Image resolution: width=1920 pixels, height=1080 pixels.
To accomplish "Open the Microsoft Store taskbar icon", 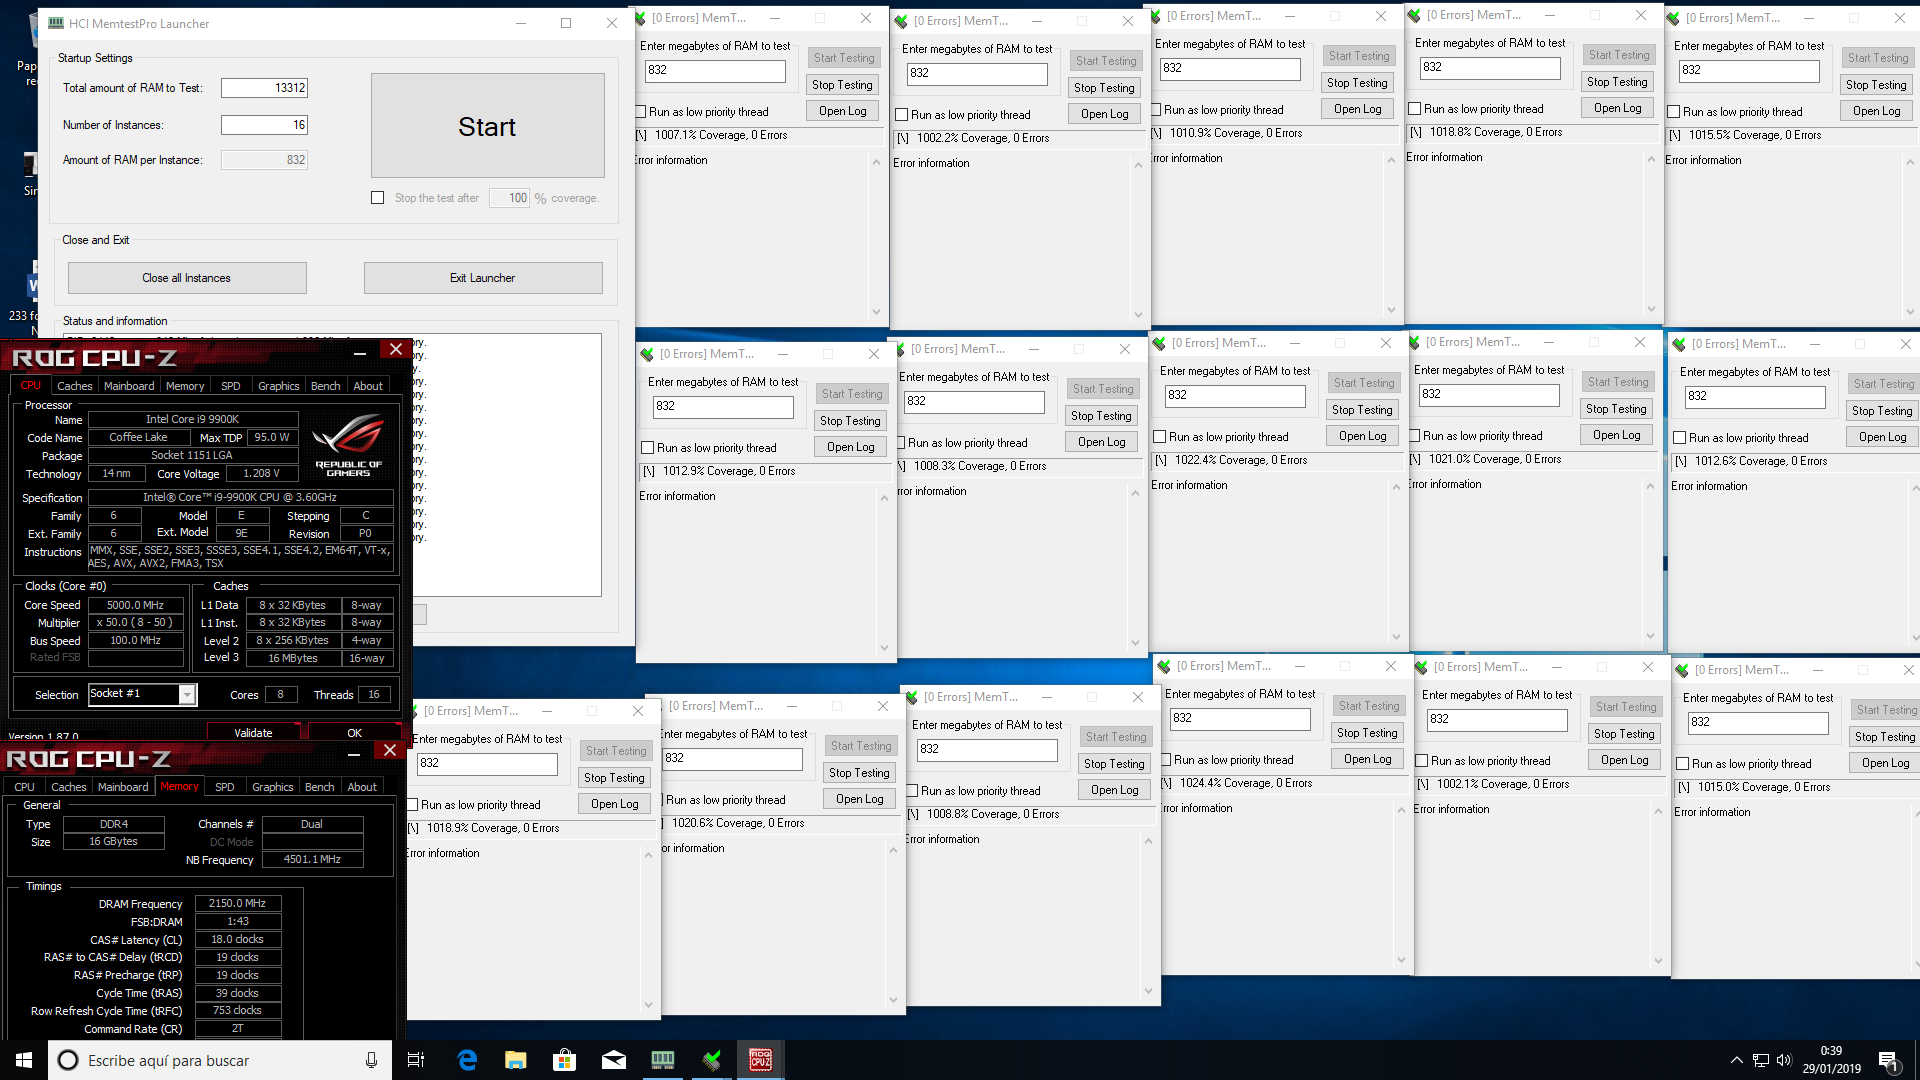I will (565, 1060).
